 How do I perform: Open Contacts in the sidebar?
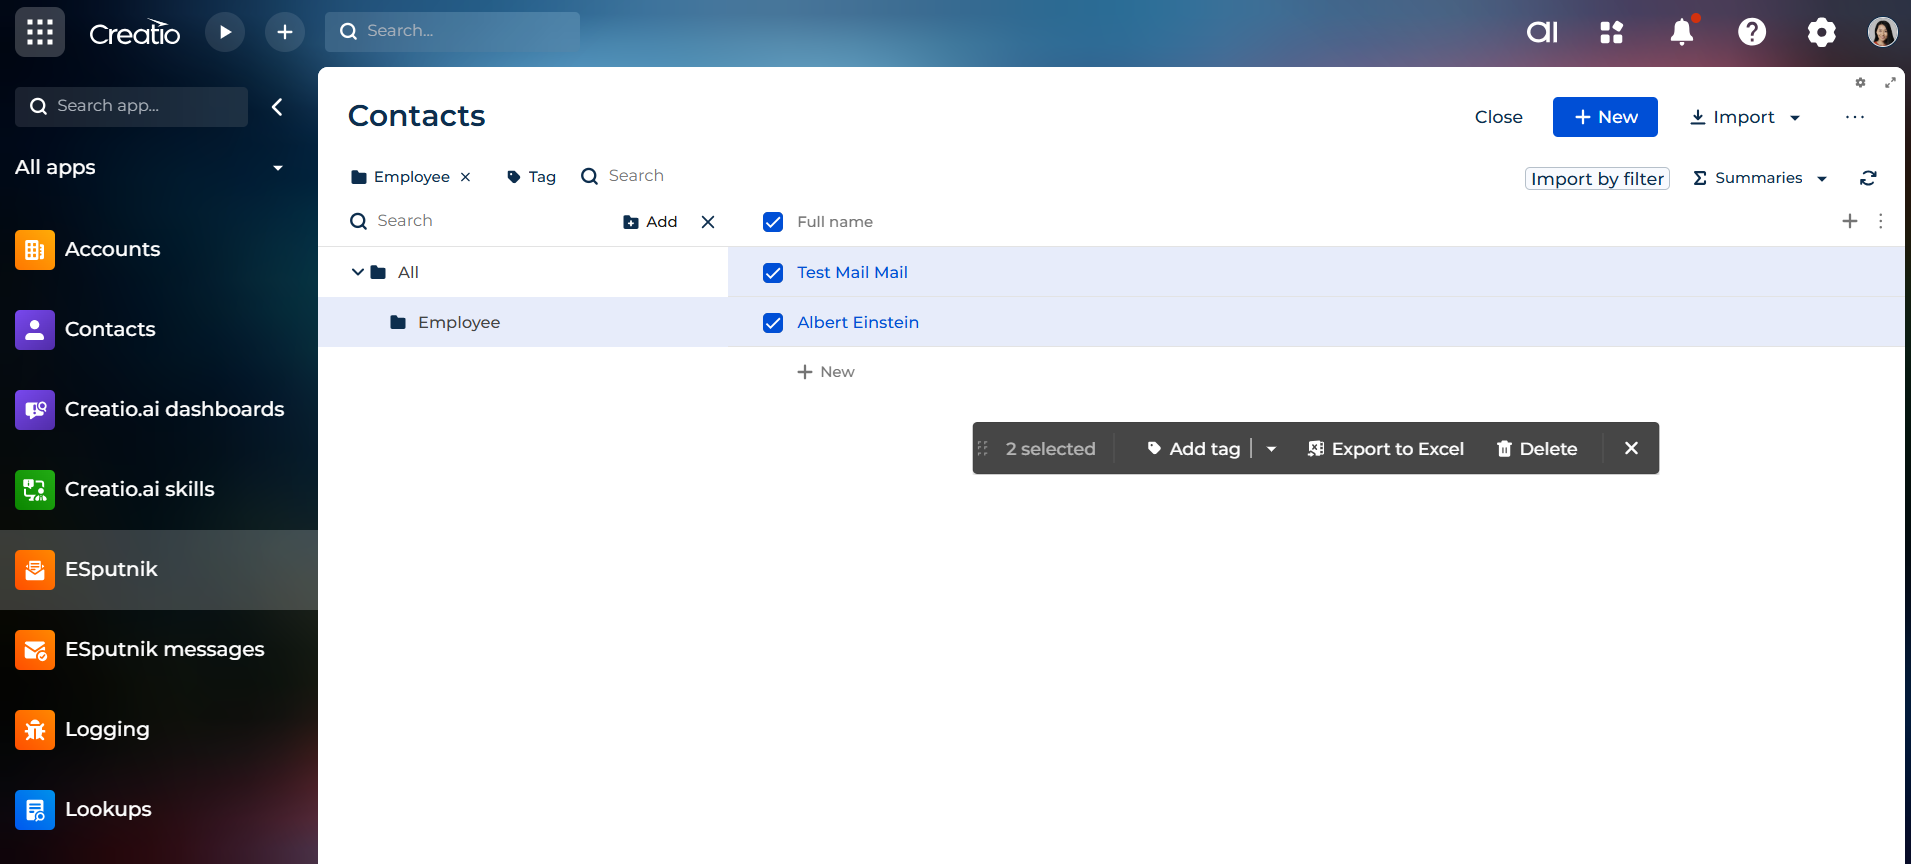click(159, 329)
